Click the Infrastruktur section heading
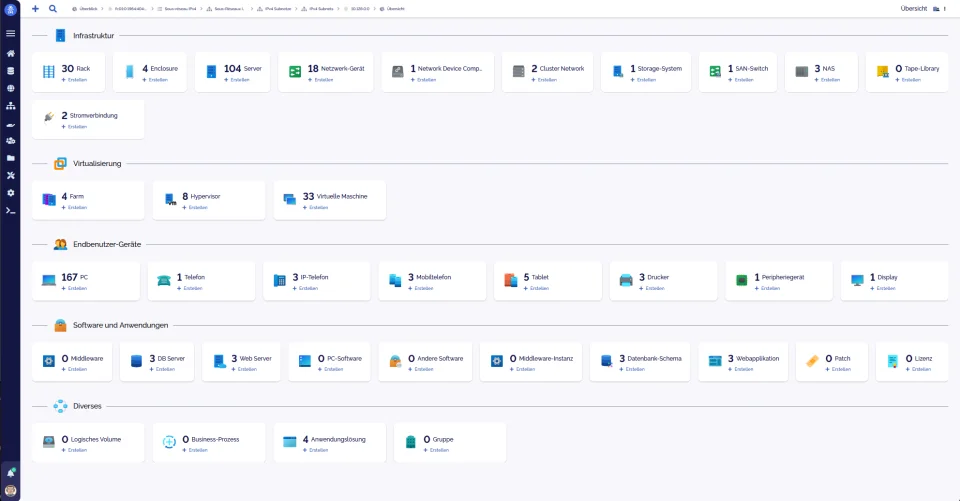The height and width of the screenshot is (501, 960). pos(93,36)
